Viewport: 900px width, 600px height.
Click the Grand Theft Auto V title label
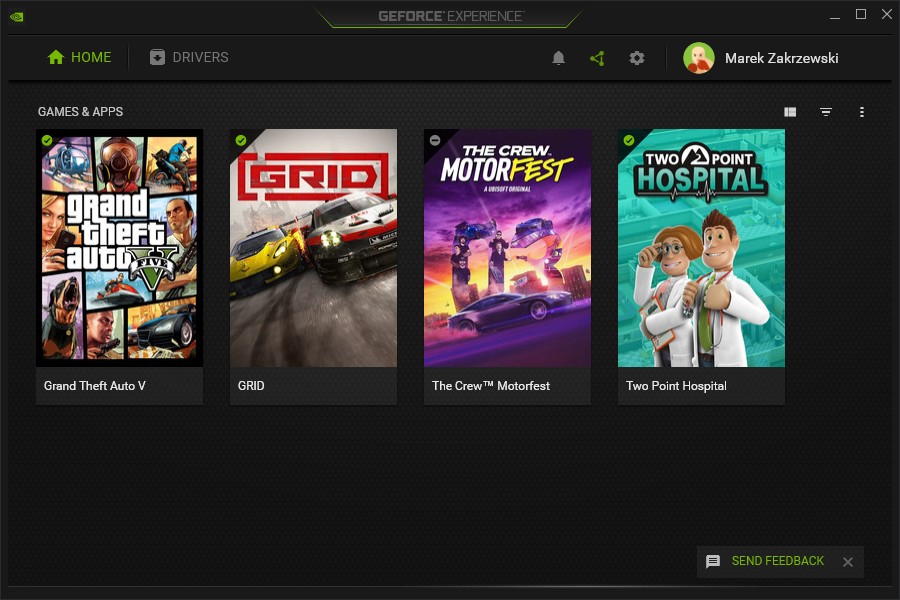(95, 386)
